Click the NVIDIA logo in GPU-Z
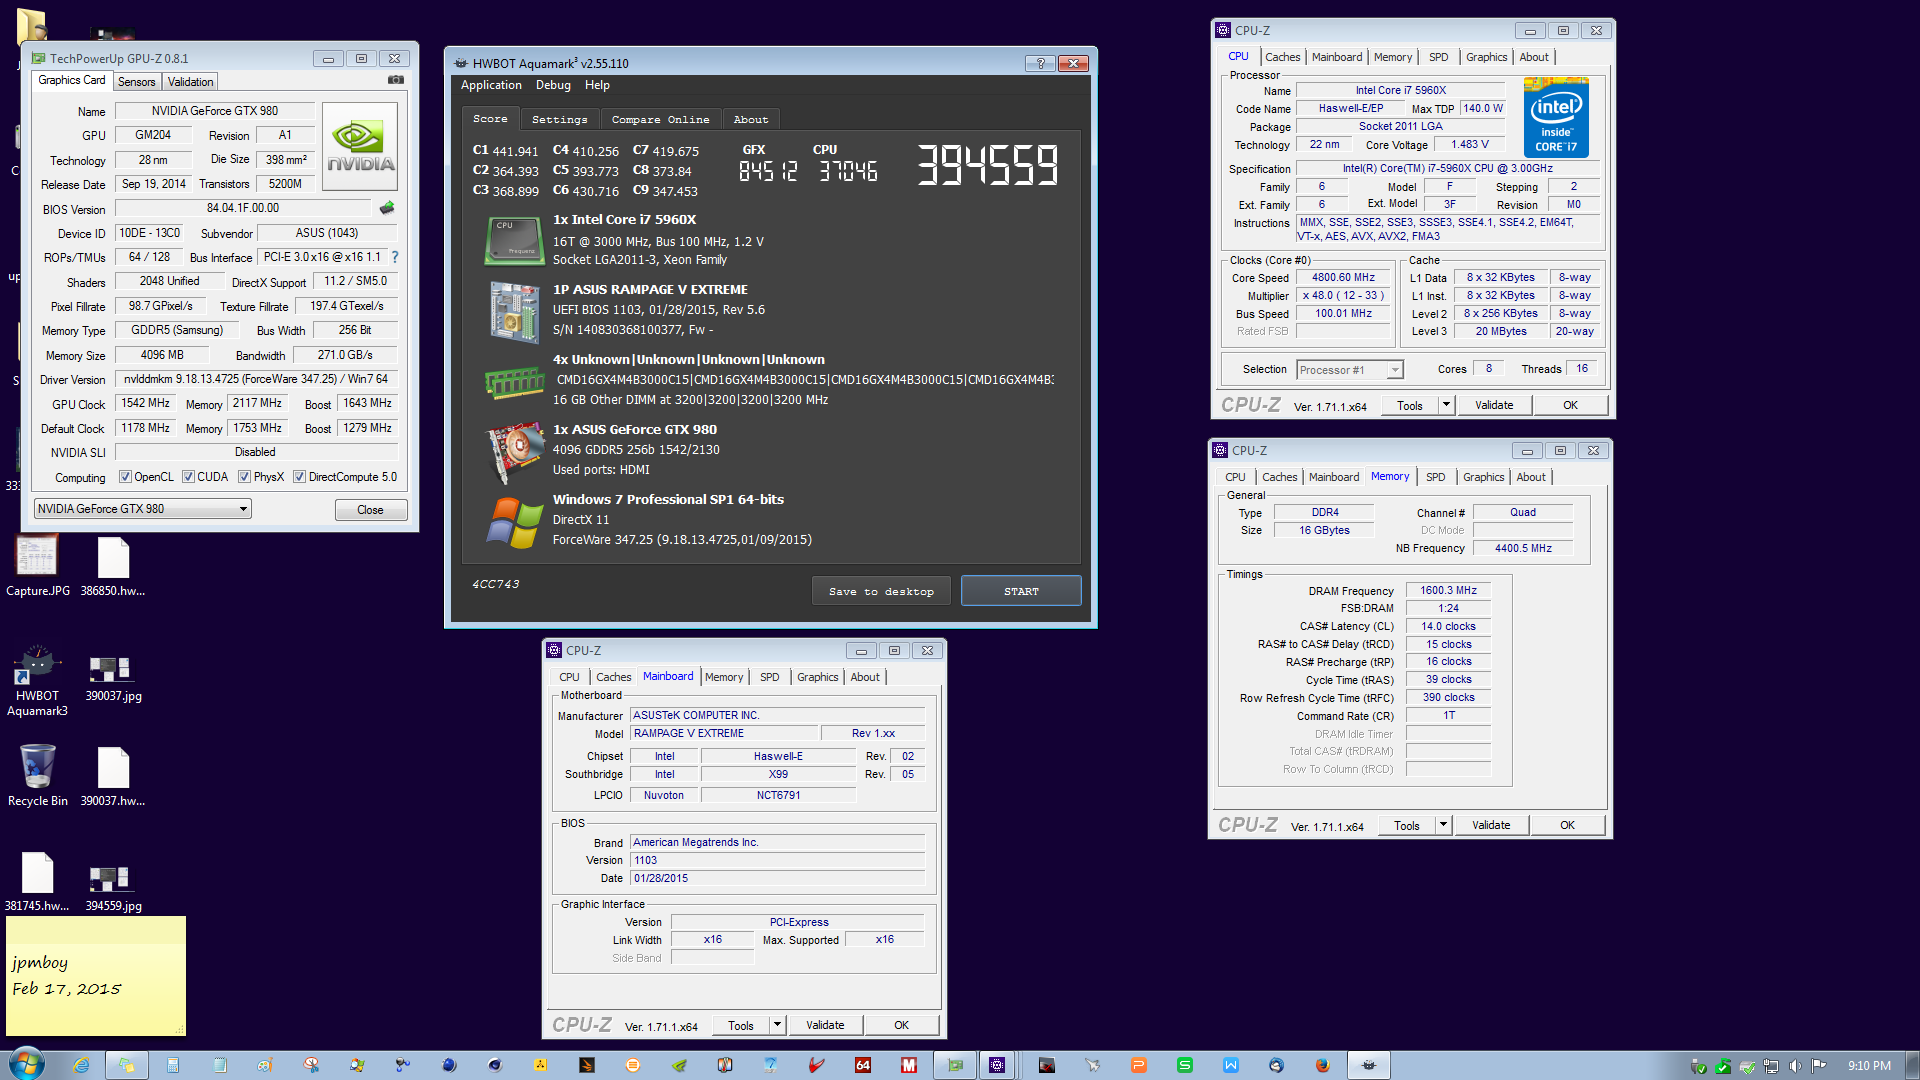Screen dimensions: 1920x1080 pyautogui.click(x=360, y=146)
